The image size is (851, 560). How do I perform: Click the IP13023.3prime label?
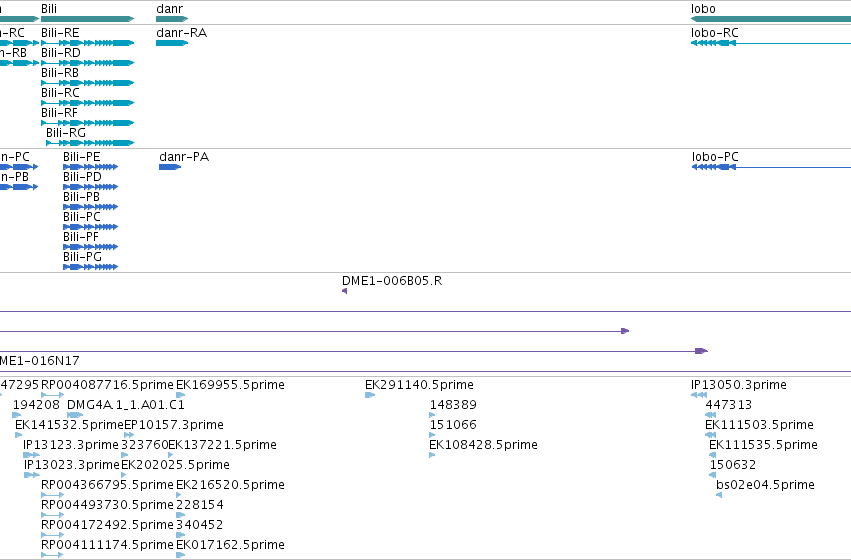(72, 465)
